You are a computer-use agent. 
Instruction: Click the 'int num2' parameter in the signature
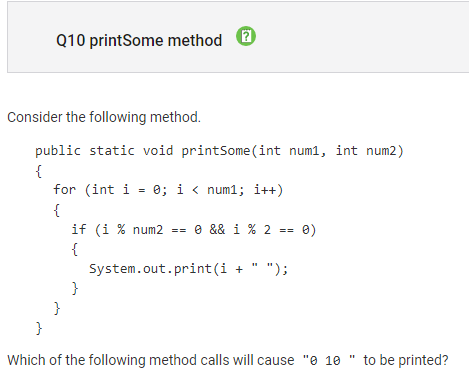(366, 151)
